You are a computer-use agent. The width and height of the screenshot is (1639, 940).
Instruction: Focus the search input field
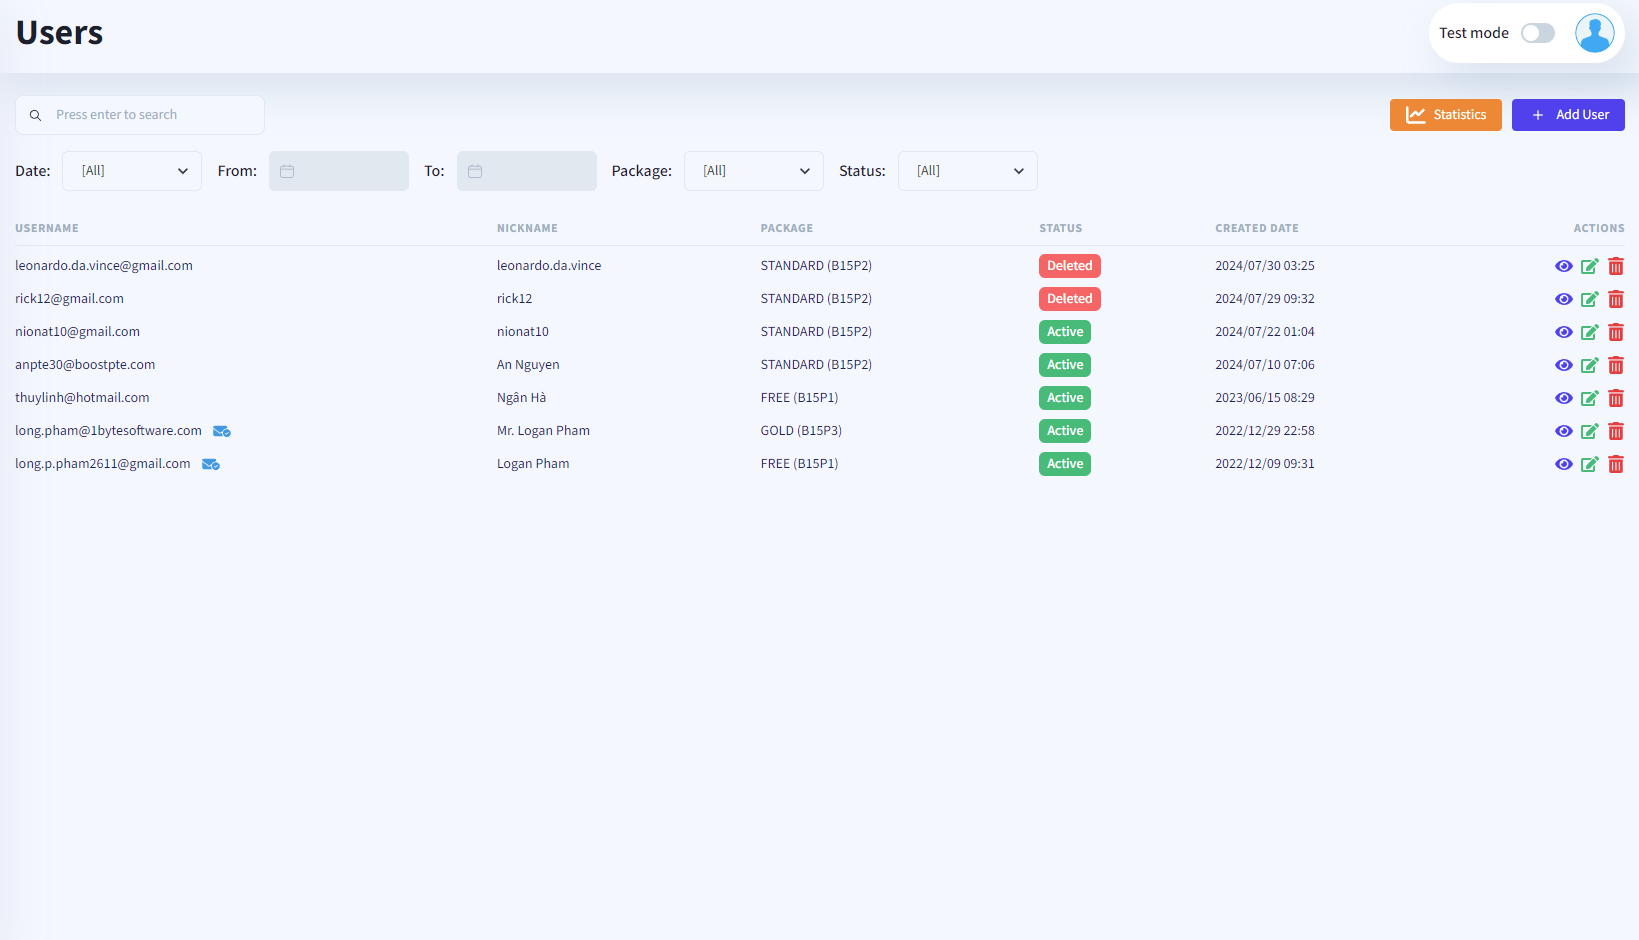150,115
